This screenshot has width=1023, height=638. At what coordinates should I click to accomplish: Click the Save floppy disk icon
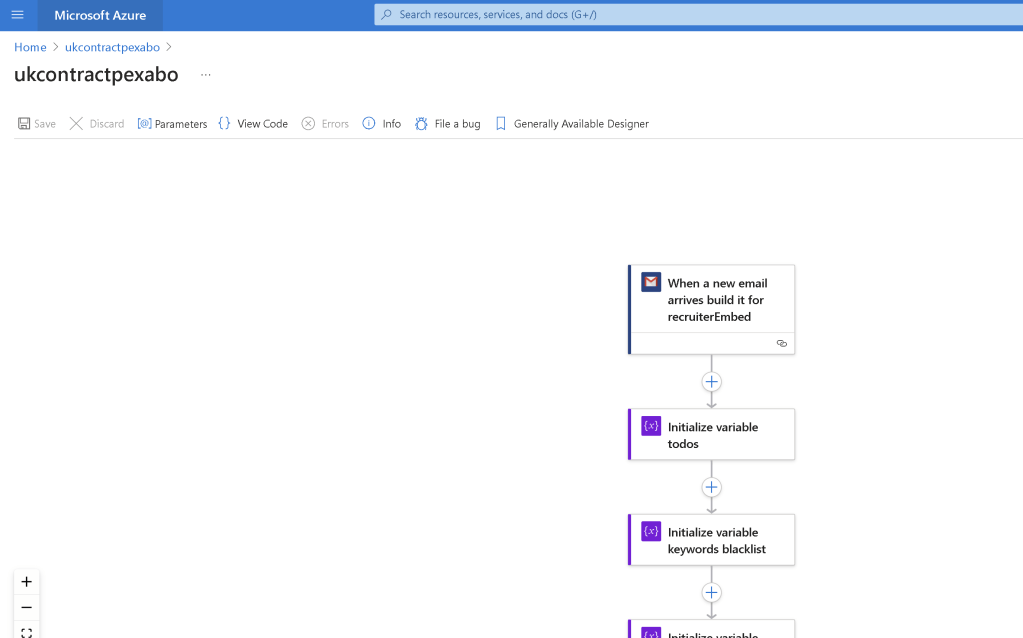pyautogui.click(x=23, y=123)
